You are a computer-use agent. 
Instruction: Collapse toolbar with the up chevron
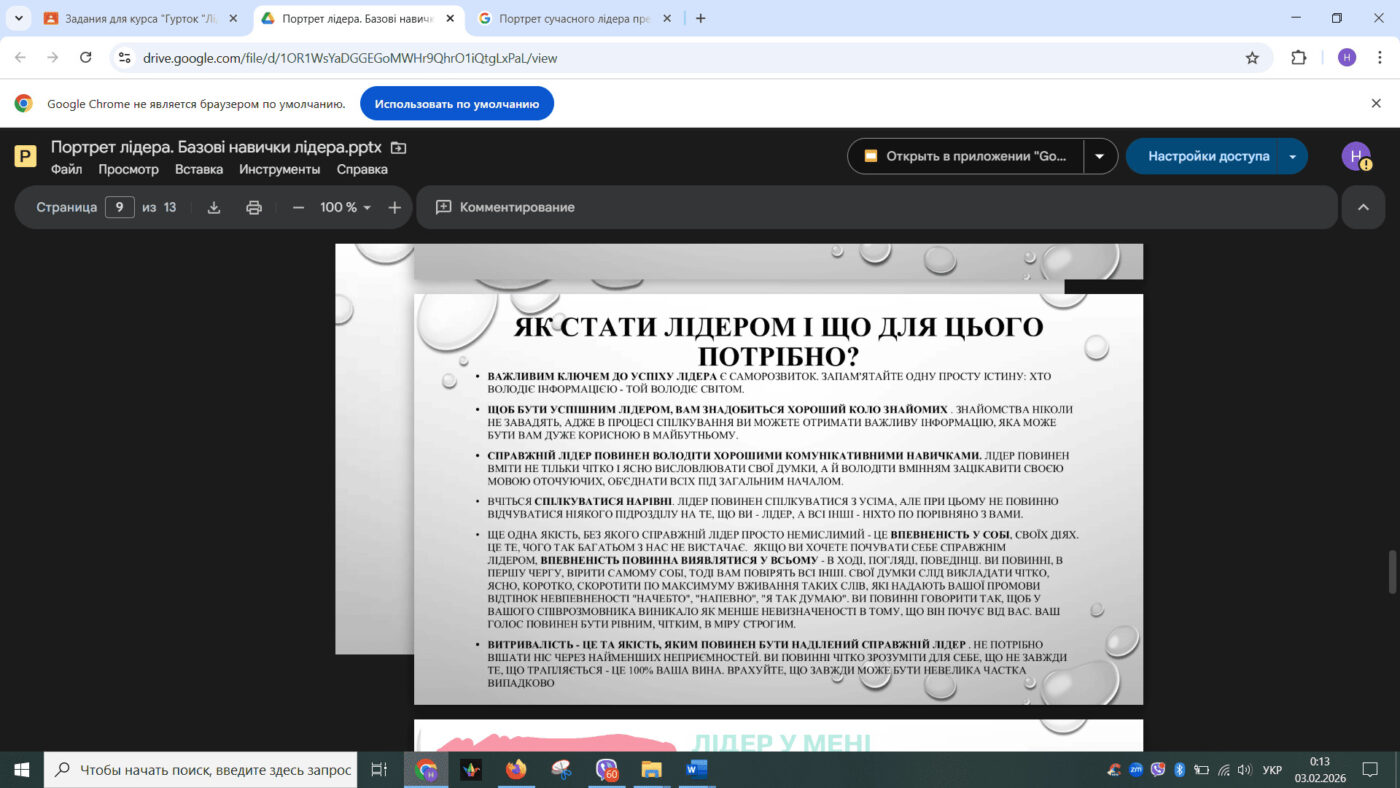coord(1363,207)
